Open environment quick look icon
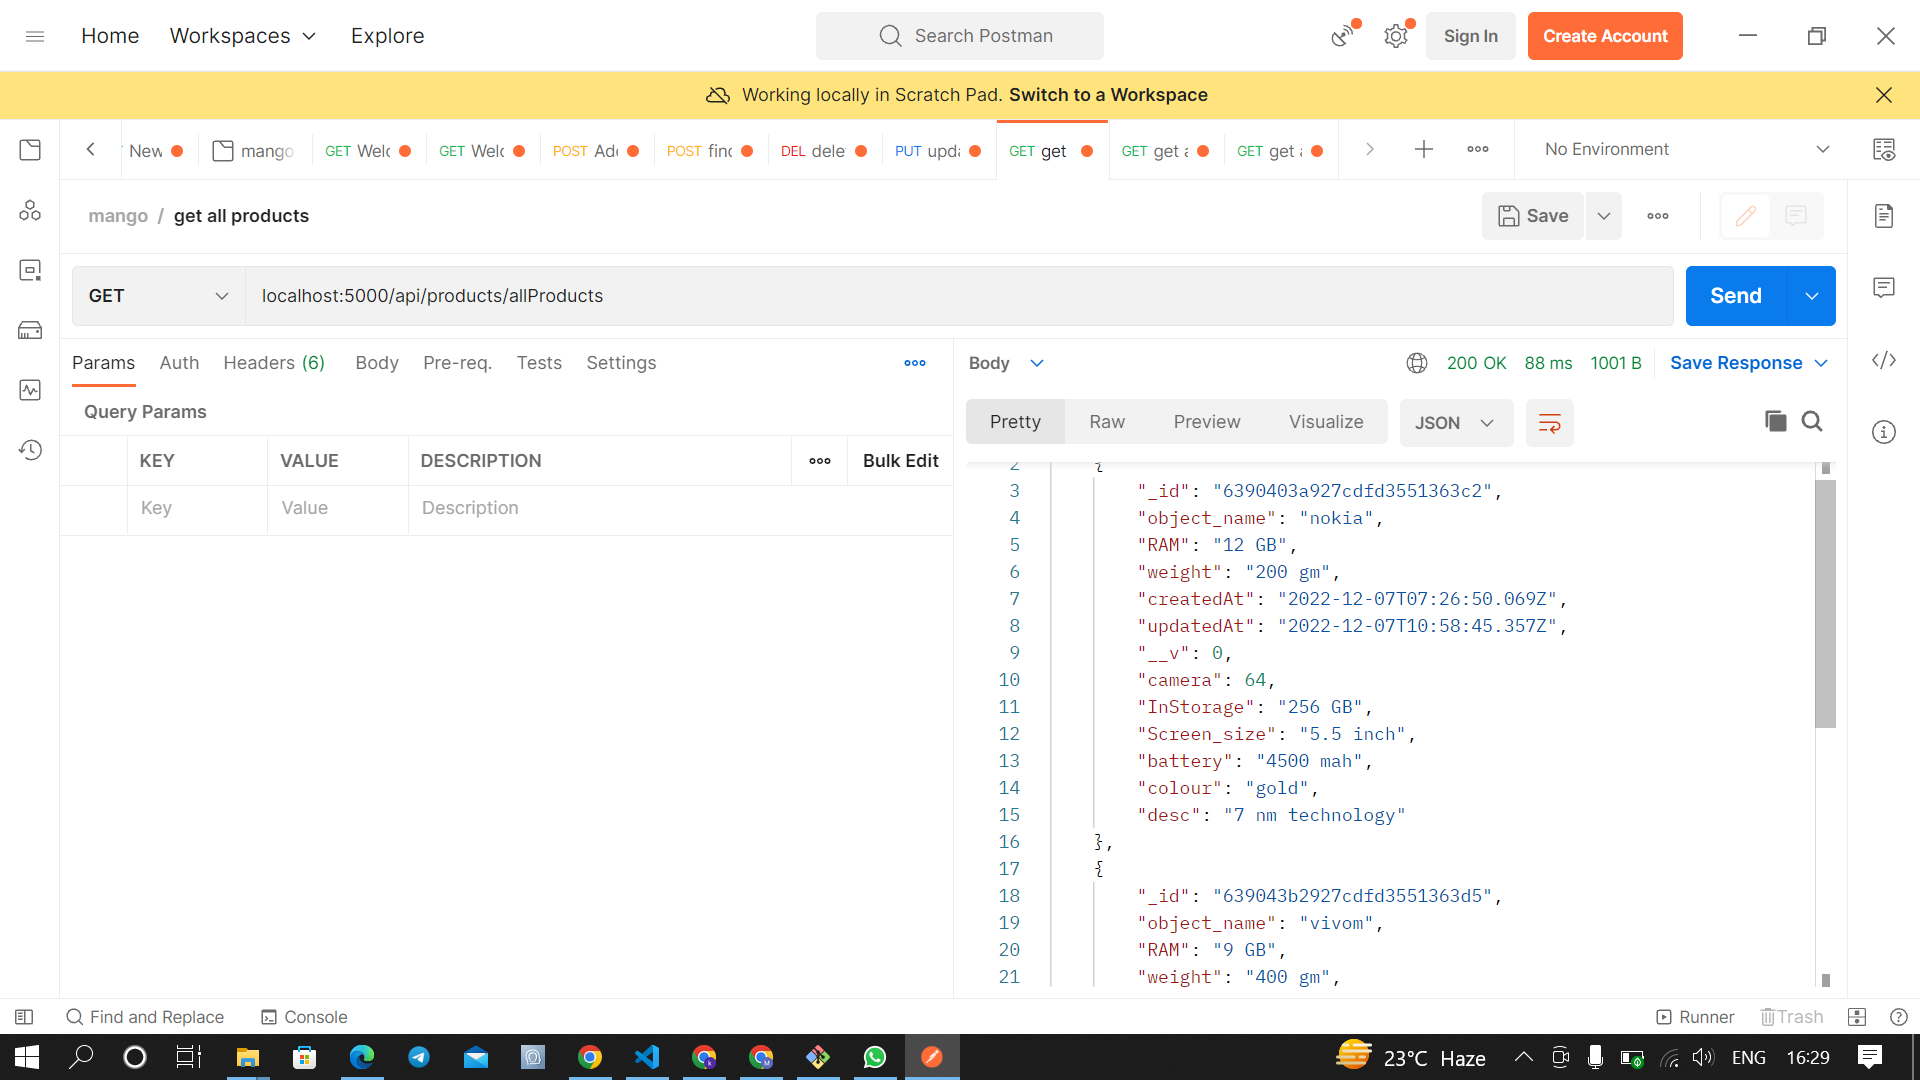The height and width of the screenshot is (1080, 1920). pyautogui.click(x=1884, y=150)
